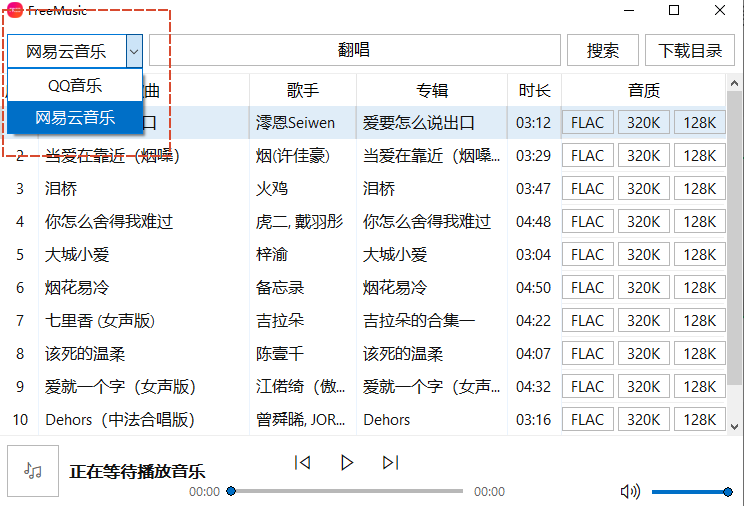
Task: Download 320K in the 泪桥 row
Action: [x=643, y=188]
